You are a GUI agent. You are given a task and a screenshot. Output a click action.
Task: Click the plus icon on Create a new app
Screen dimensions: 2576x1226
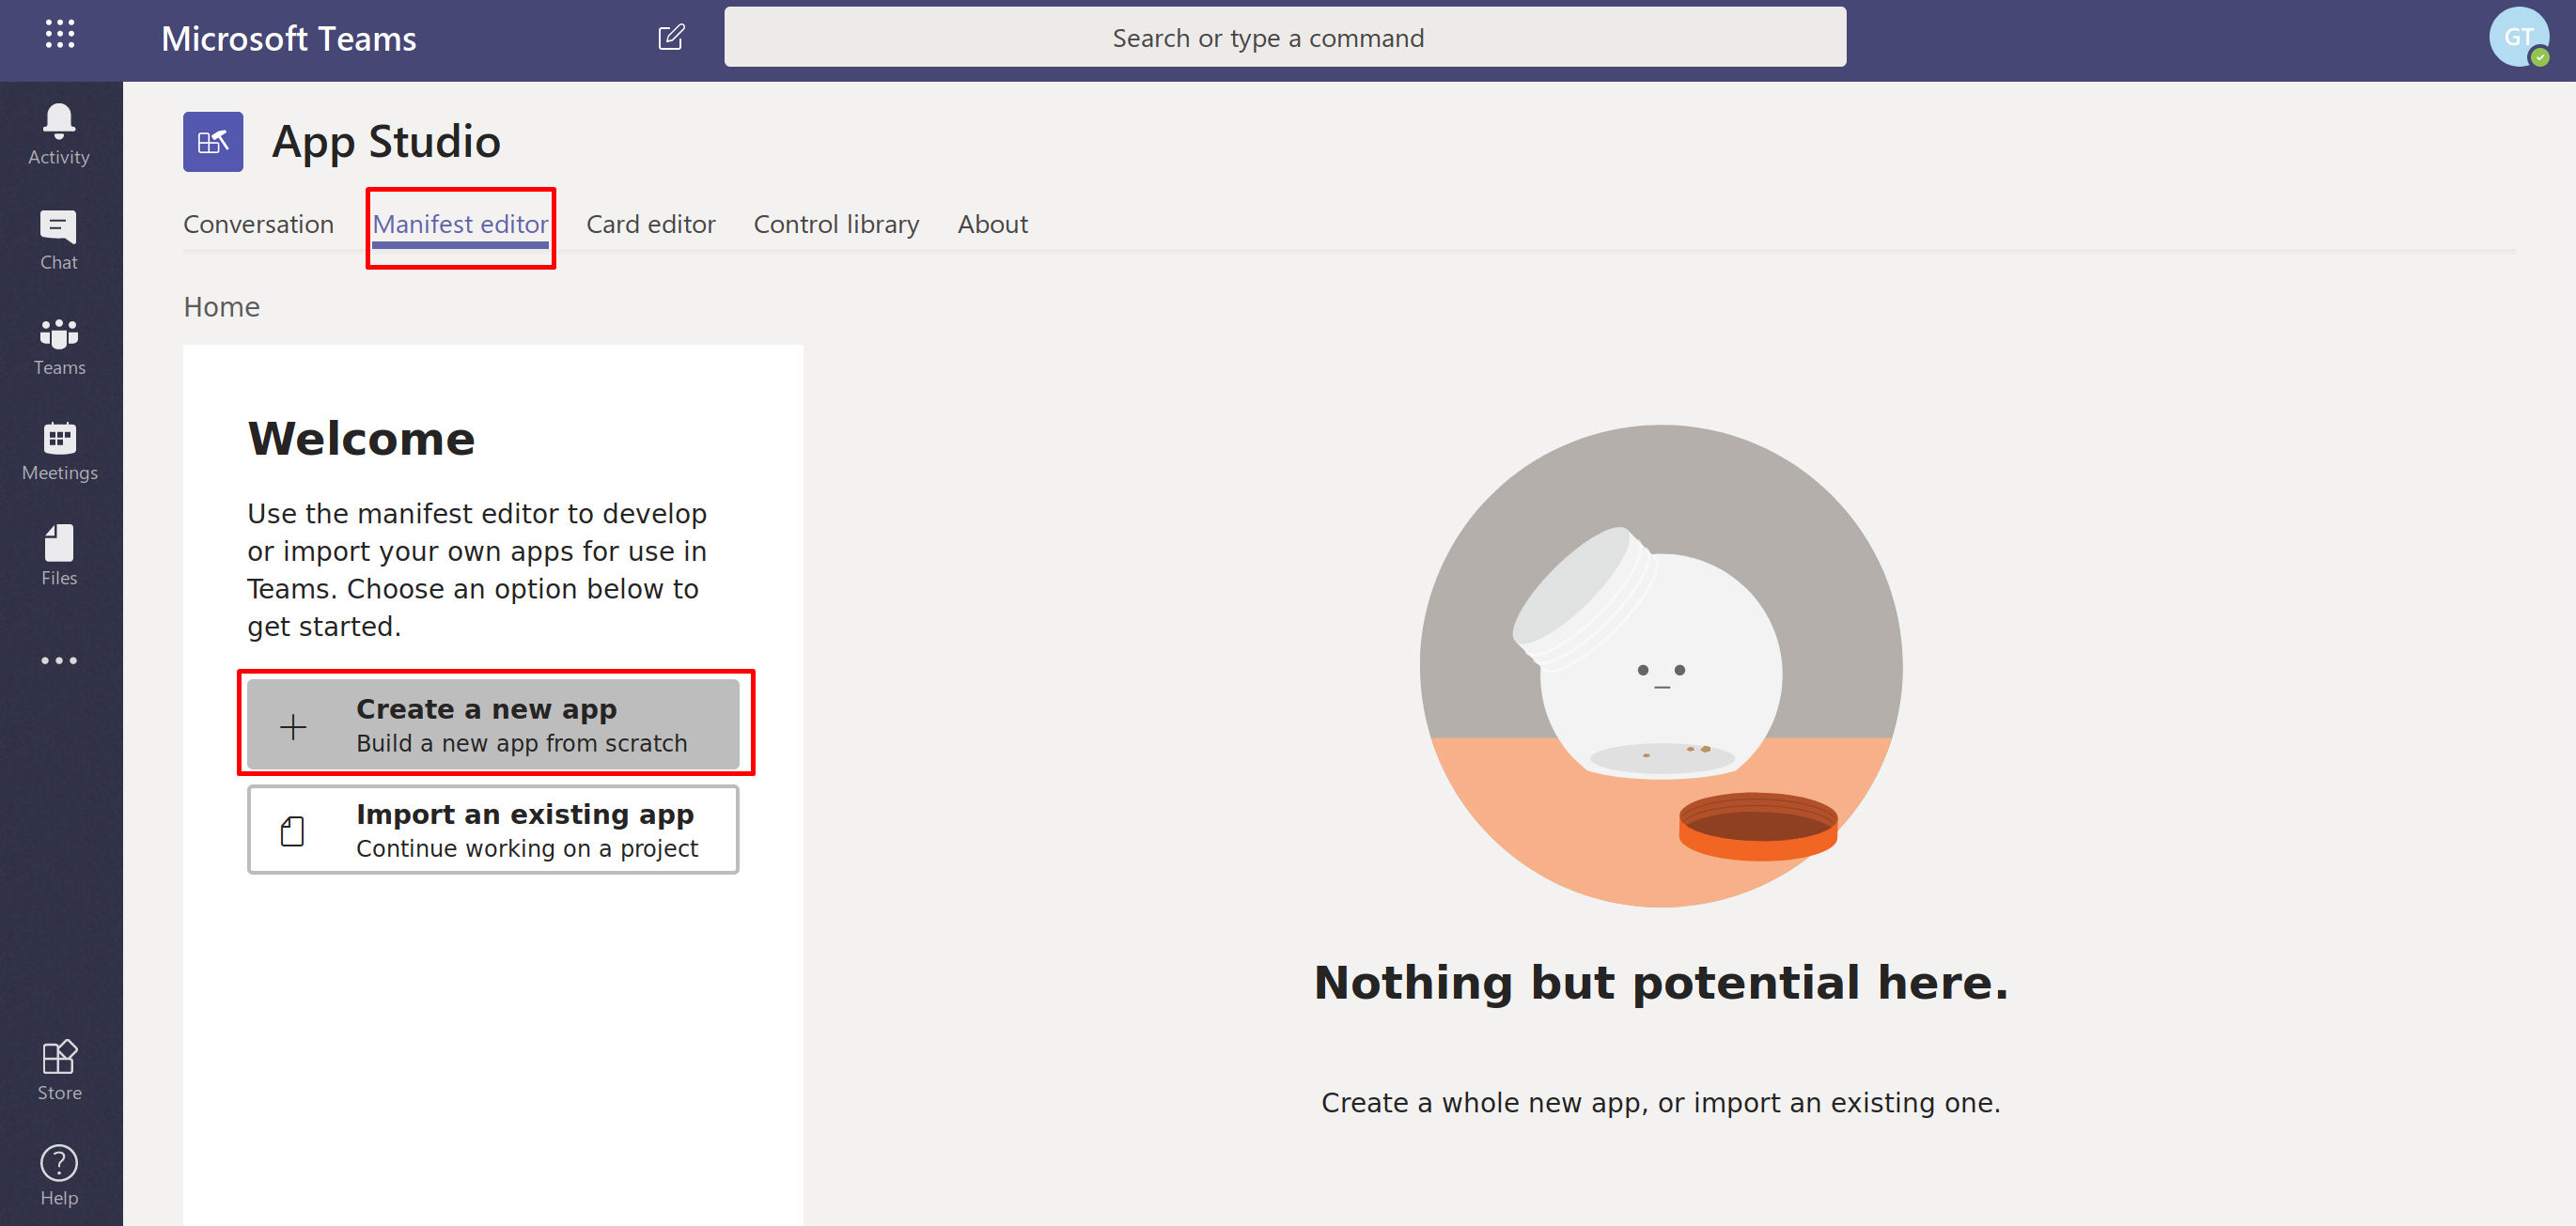[293, 727]
